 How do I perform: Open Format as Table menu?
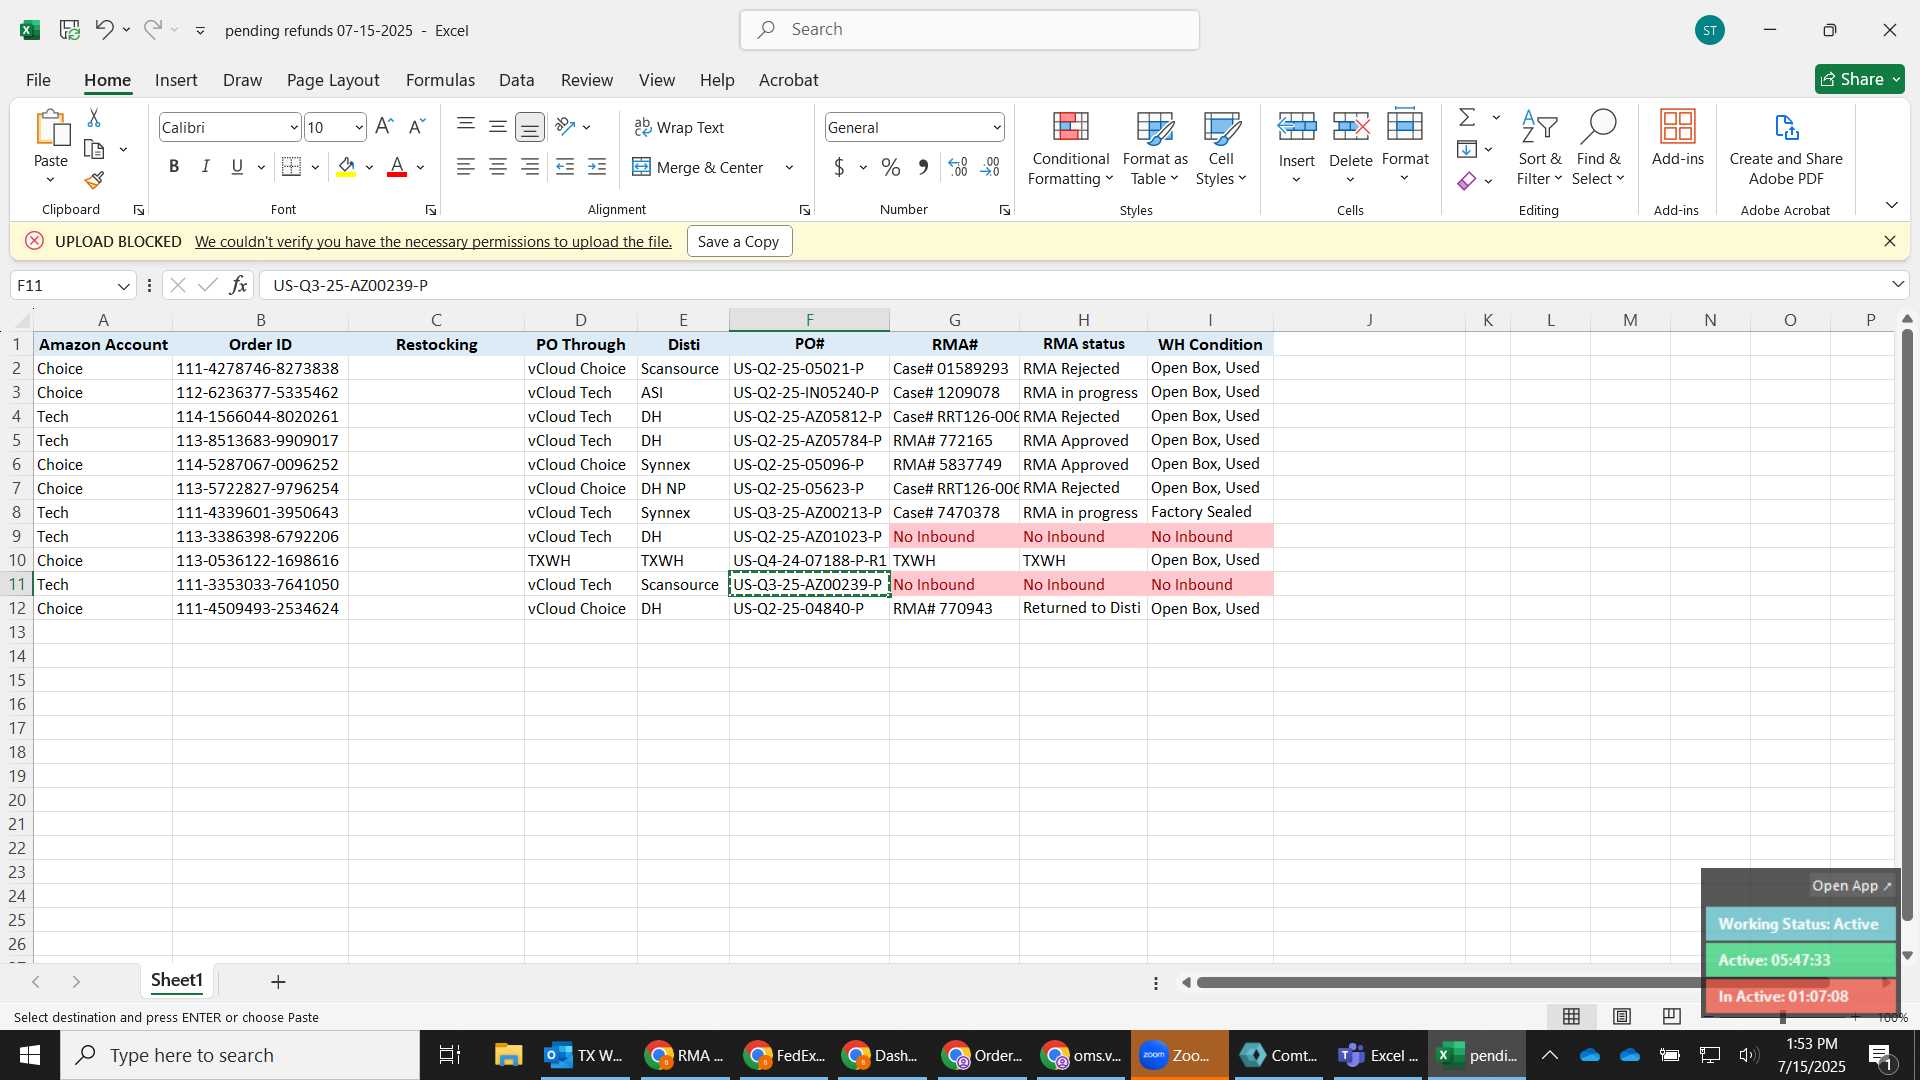[x=1155, y=148]
